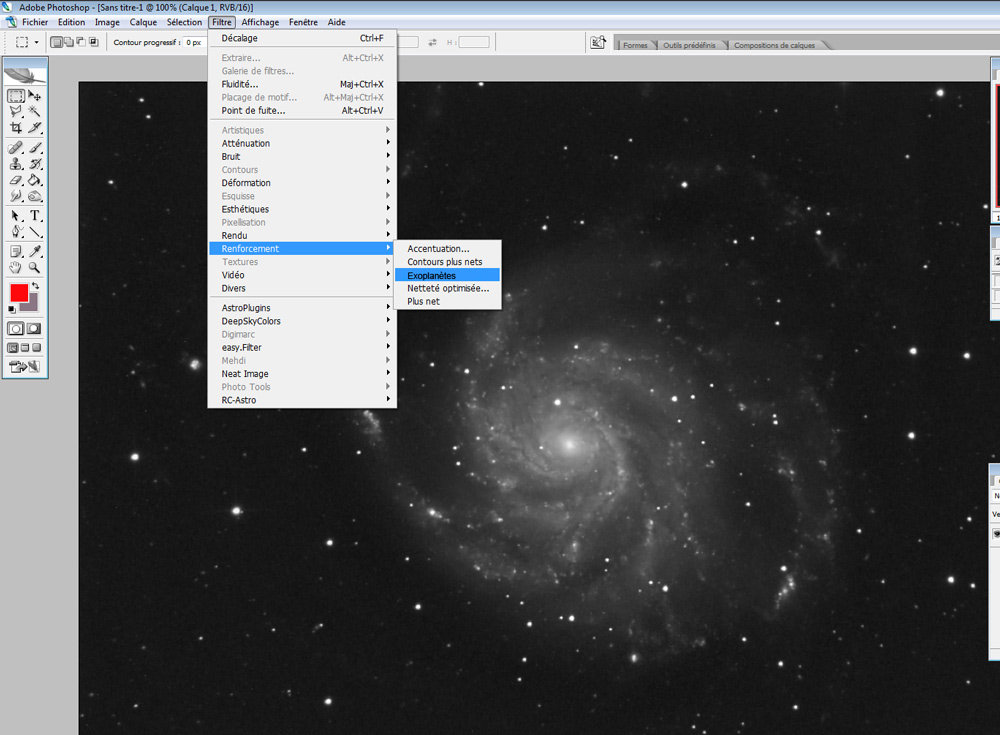Open the Calque menu
Screen dimensions: 1000x735
143,22
